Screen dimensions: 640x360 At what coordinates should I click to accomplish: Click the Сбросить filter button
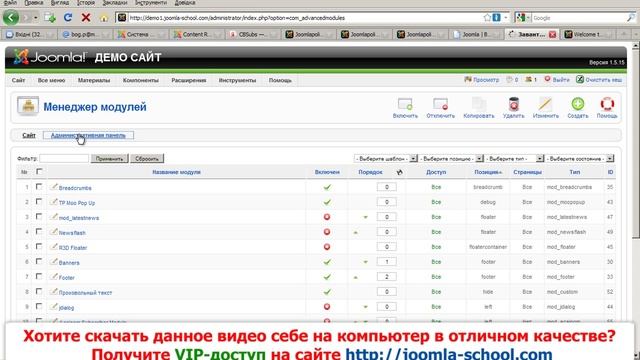coord(147,158)
